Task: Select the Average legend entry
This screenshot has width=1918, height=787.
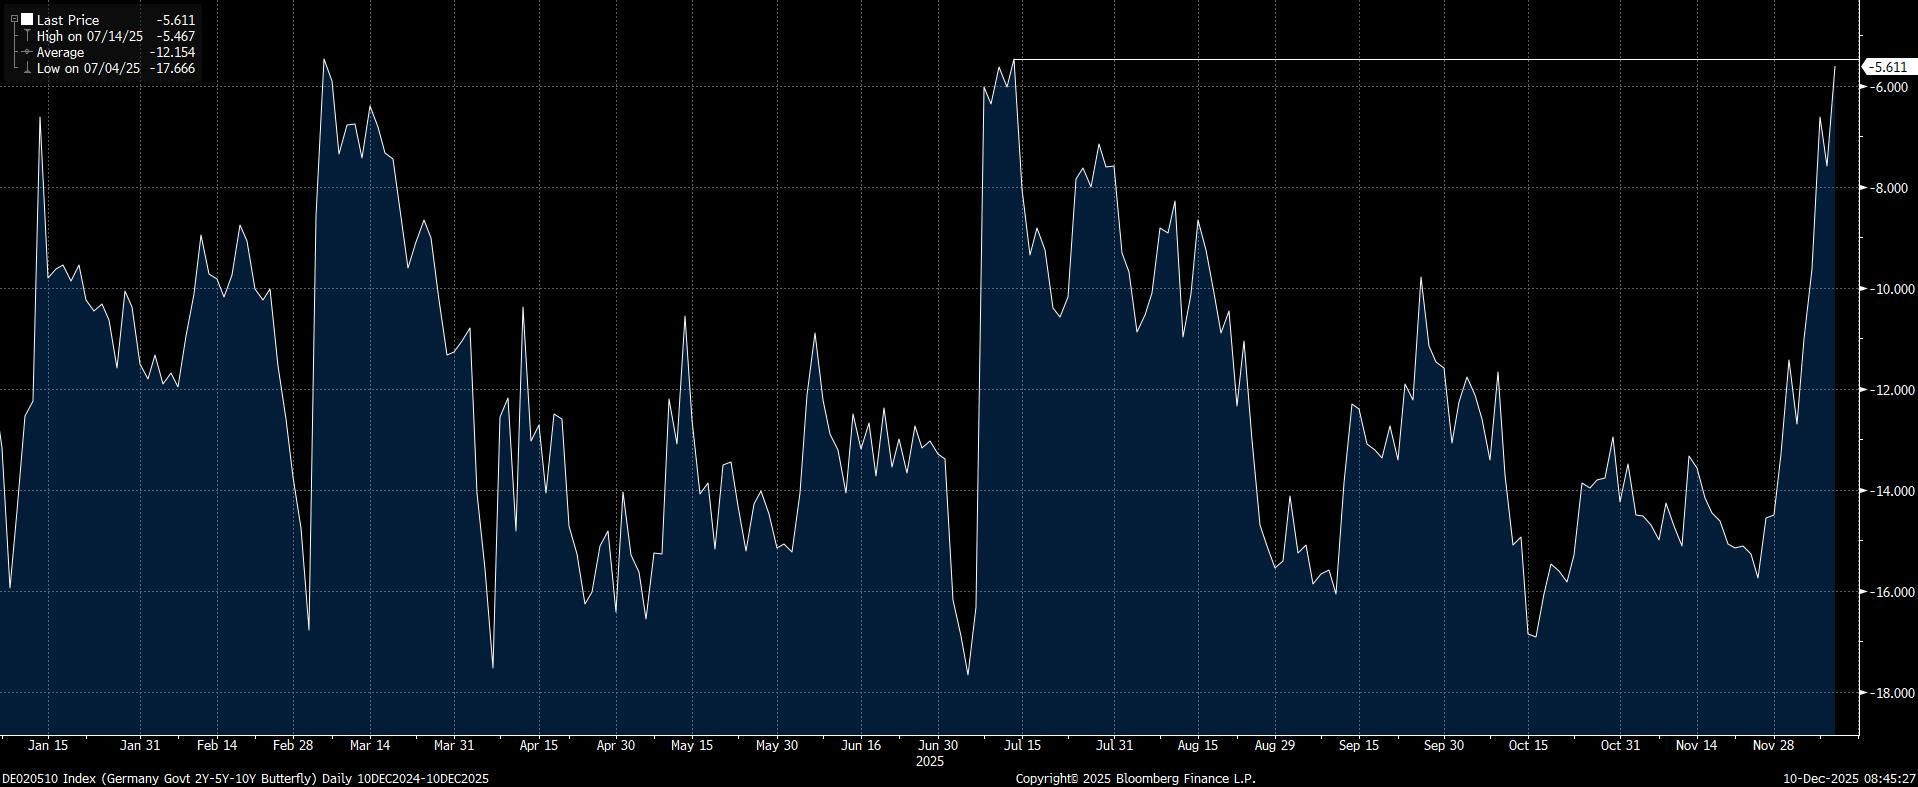Action: (x=60, y=52)
